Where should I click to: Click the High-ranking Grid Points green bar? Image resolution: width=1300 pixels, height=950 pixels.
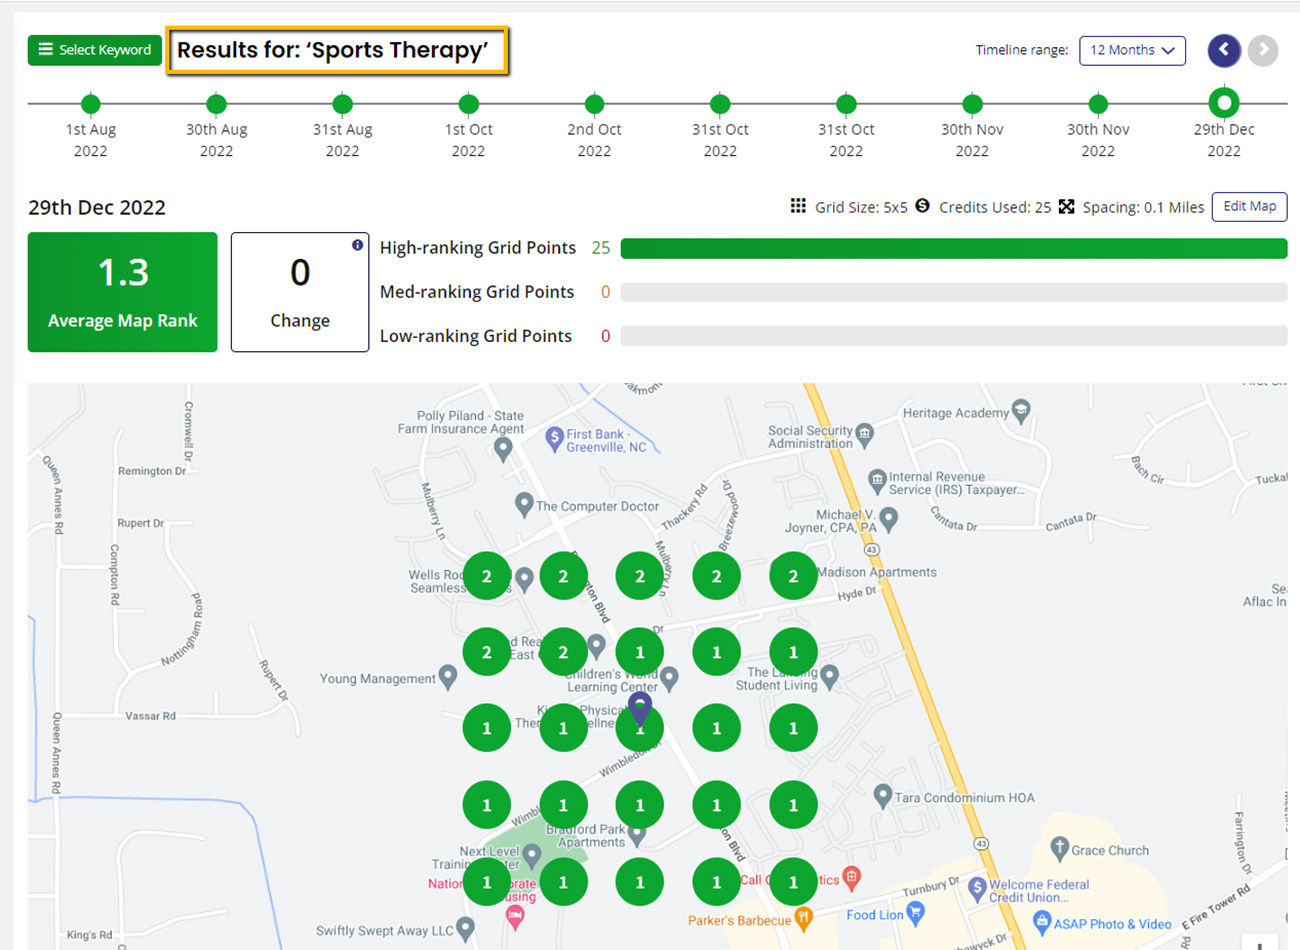click(x=953, y=248)
